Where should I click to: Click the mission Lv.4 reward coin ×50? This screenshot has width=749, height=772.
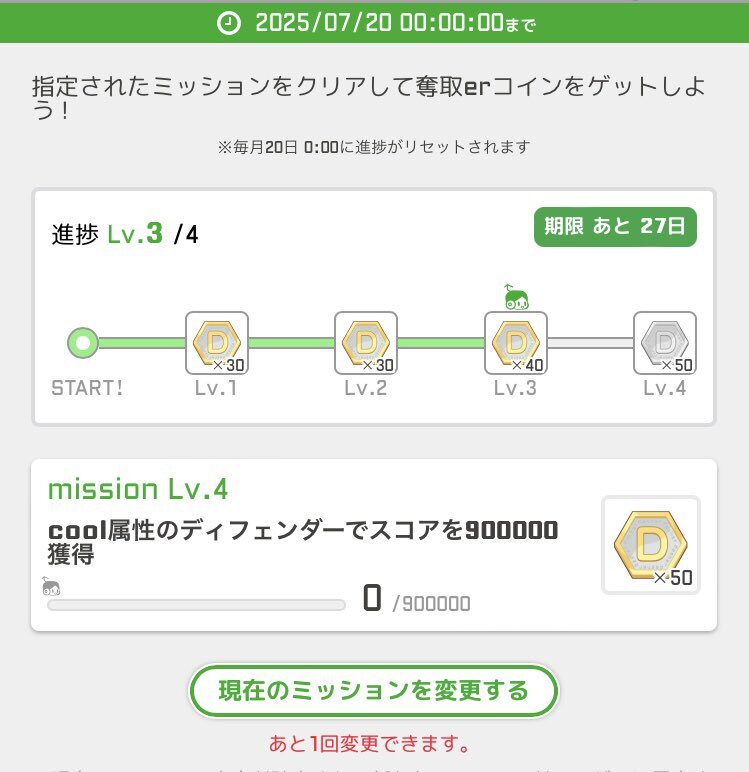point(651,545)
